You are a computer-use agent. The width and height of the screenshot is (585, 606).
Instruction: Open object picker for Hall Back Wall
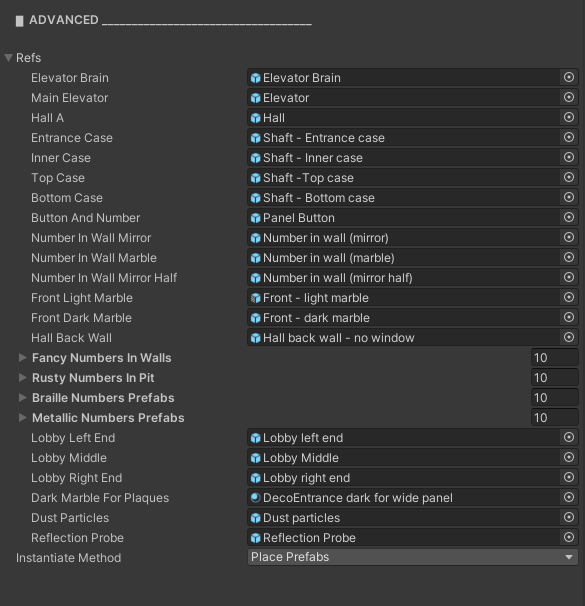click(568, 337)
